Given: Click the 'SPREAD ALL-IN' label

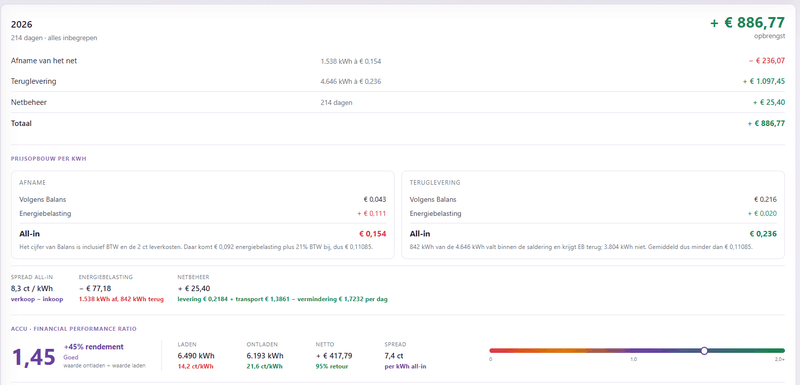Looking at the screenshot, I should tap(32, 277).
